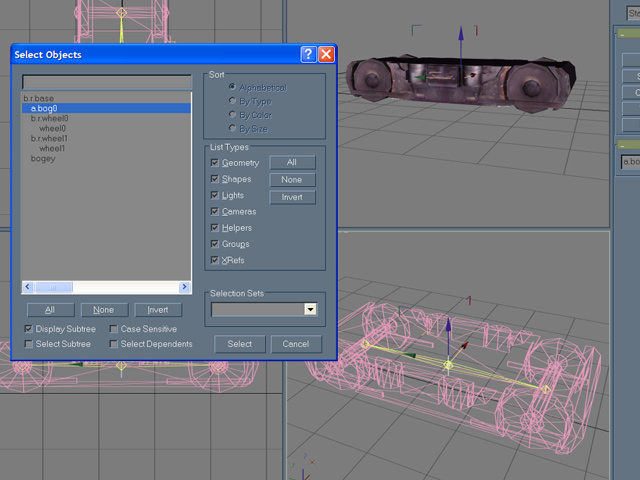Pick bogey from the object list
Screen dimensions: 640x480
[x=43, y=158]
